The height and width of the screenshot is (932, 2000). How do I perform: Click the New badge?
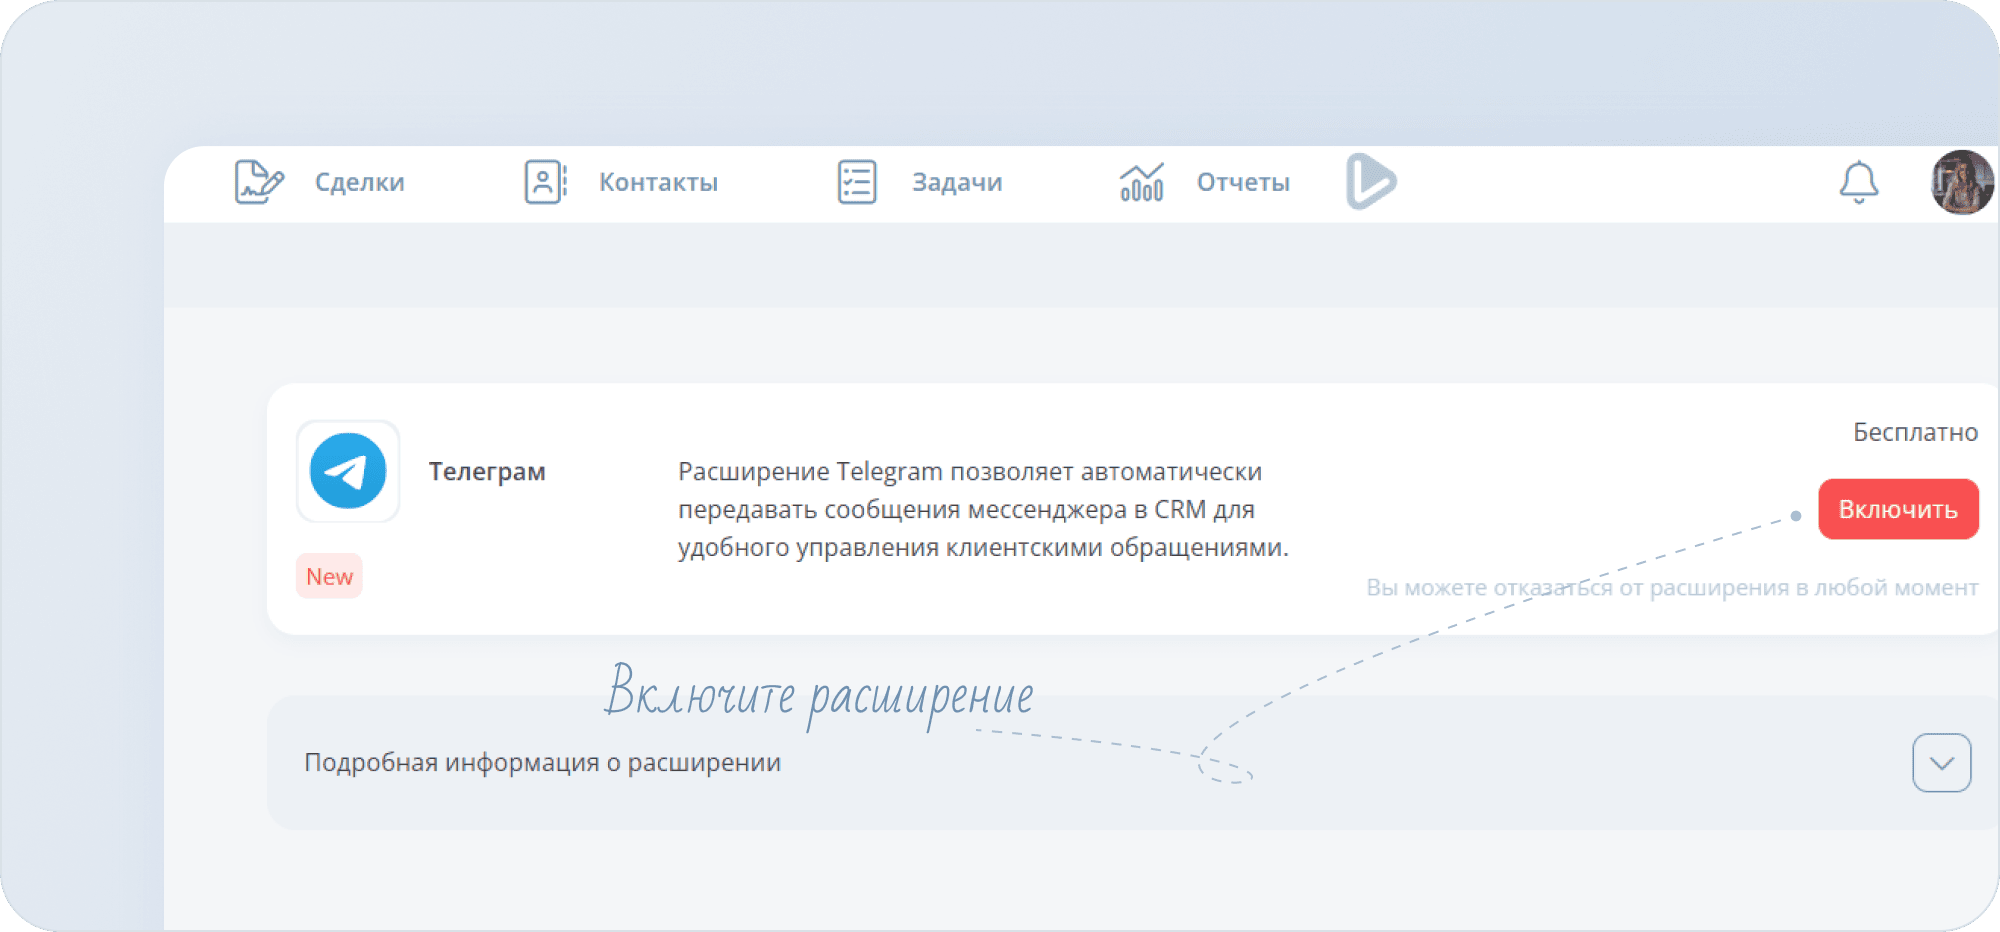click(329, 577)
